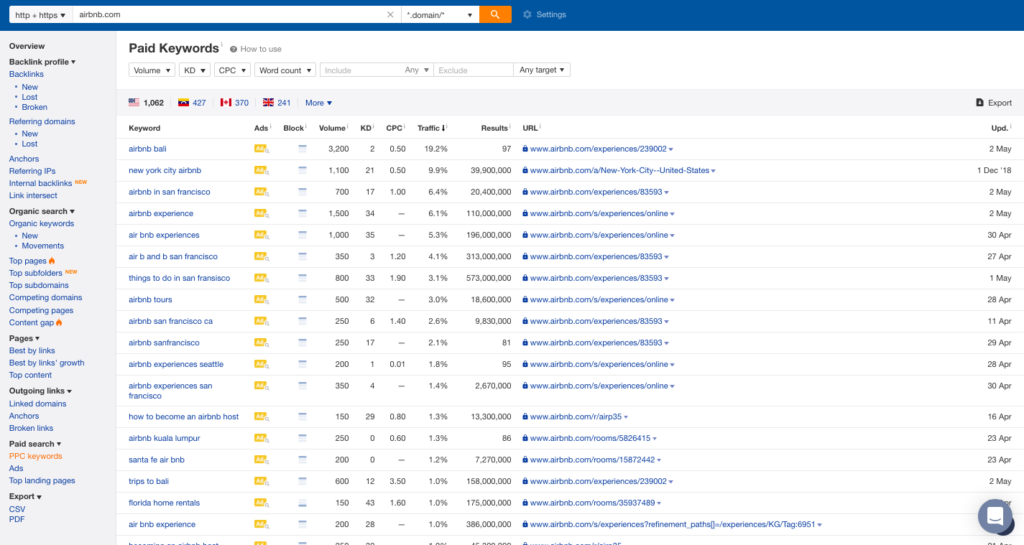
Task: Select the United States flag filter
Action: (x=134, y=102)
